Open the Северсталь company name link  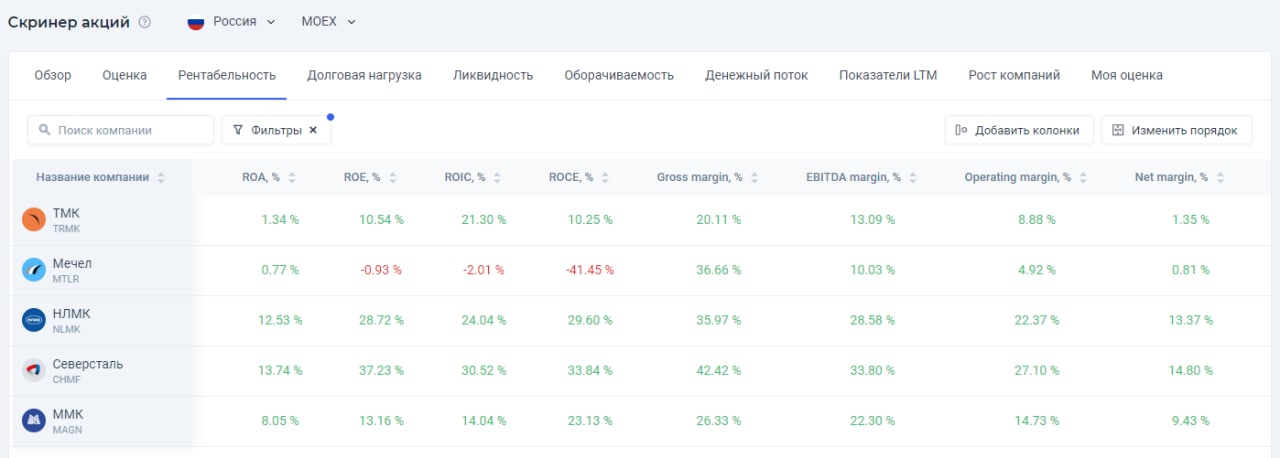[88, 364]
